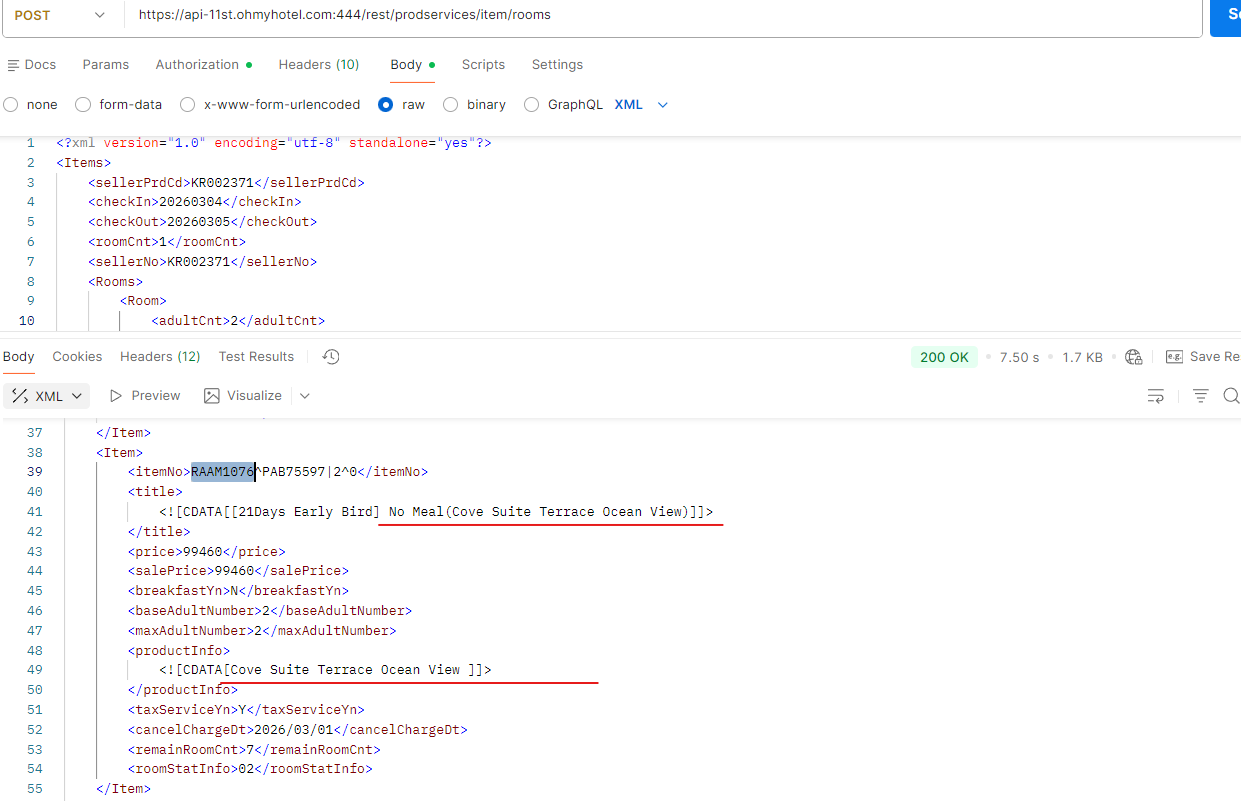Open the Settings tab
1241x801 pixels.
pos(557,64)
